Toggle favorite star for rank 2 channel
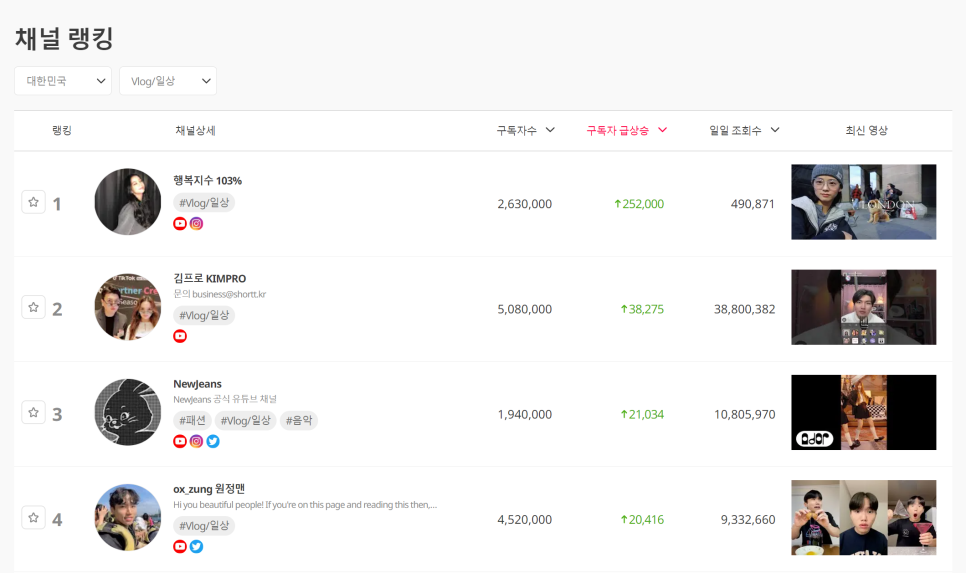 [33, 307]
